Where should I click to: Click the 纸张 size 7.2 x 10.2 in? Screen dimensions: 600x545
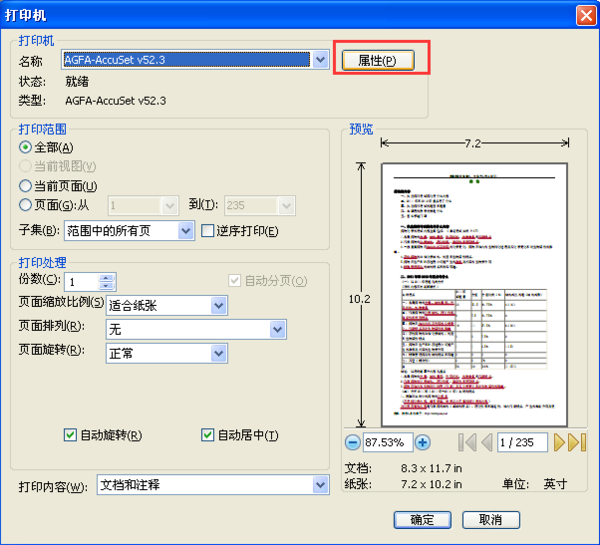431,484
